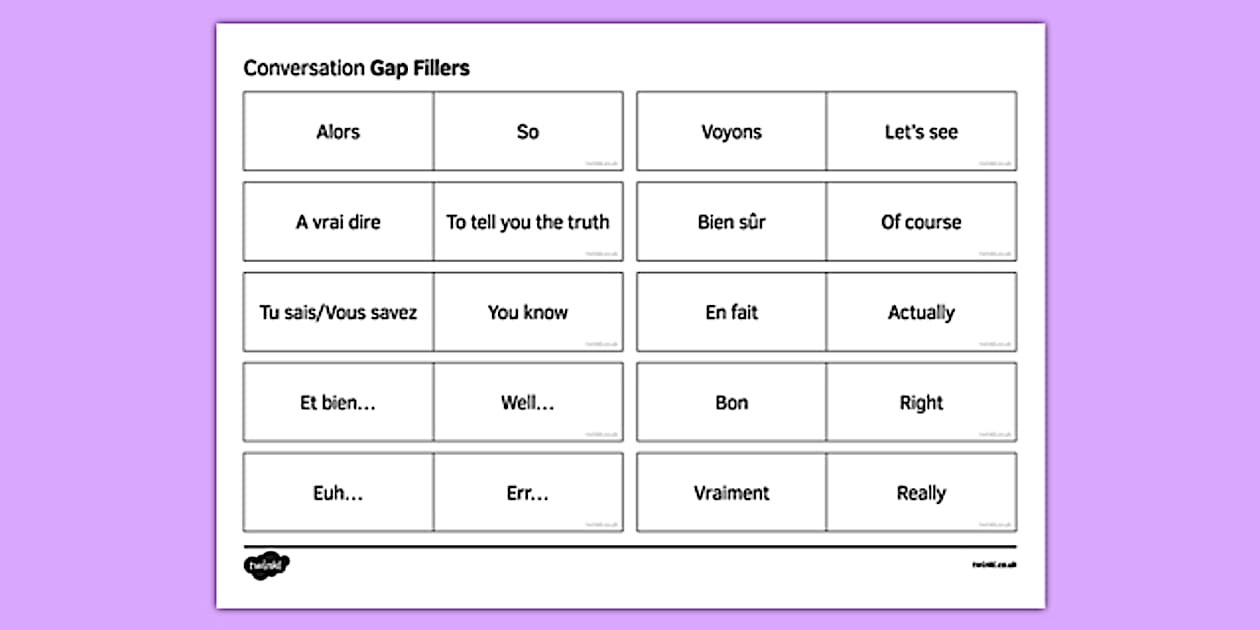Click the Conversation Gap Fillers title

click(x=356, y=68)
